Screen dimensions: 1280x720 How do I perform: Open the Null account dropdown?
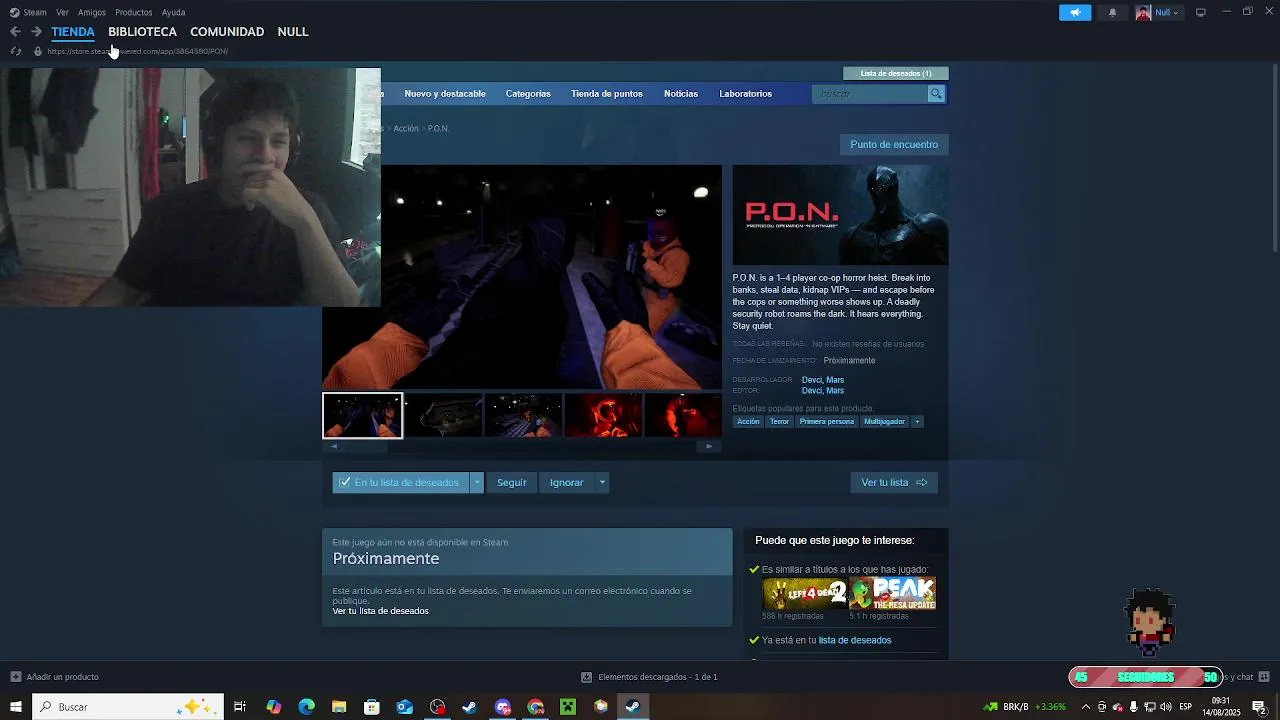(1158, 12)
